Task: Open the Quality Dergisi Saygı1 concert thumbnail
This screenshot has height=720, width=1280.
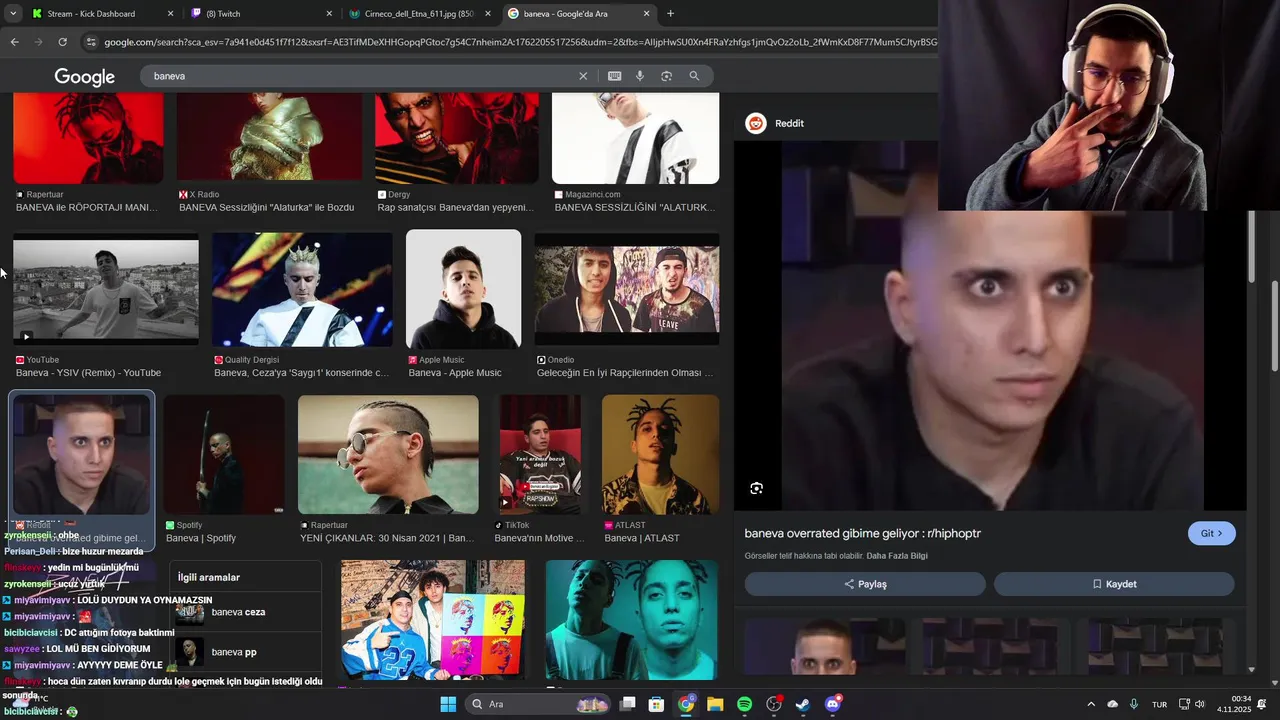Action: pyautogui.click(x=302, y=289)
